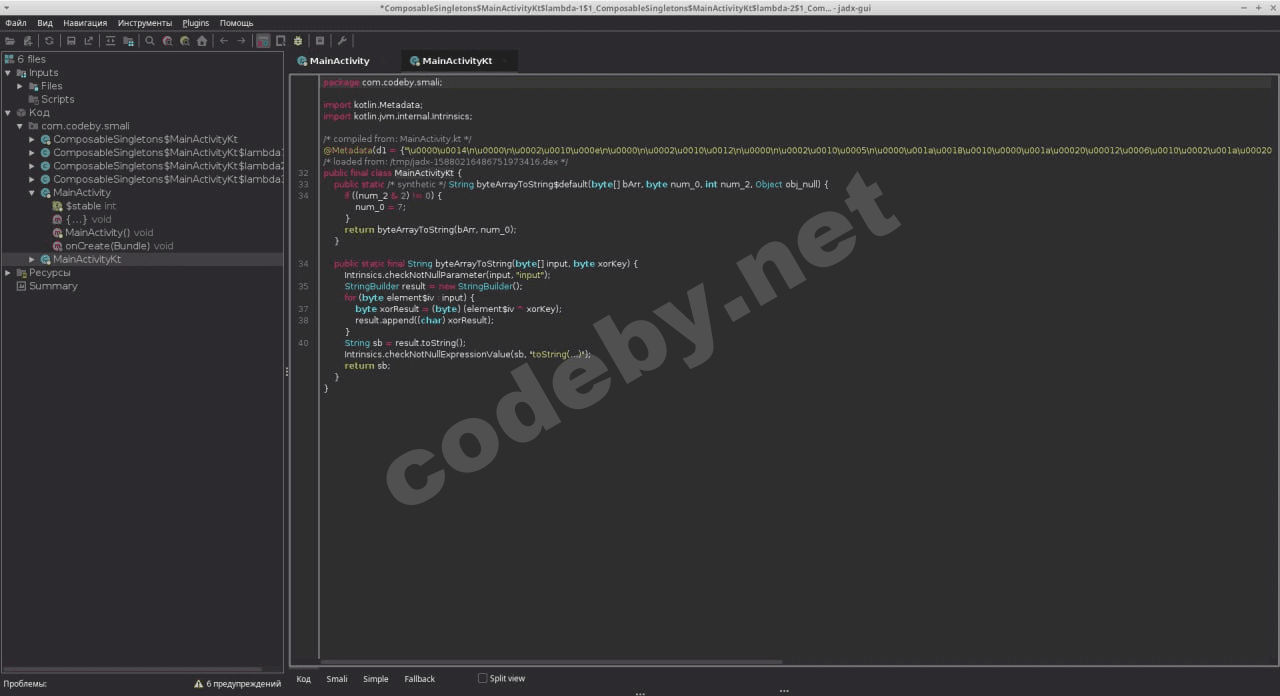The height and width of the screenshot is (696, 1280).
Task: Toggle the deobfuscation toolbar icon
Action: (263, 41)
